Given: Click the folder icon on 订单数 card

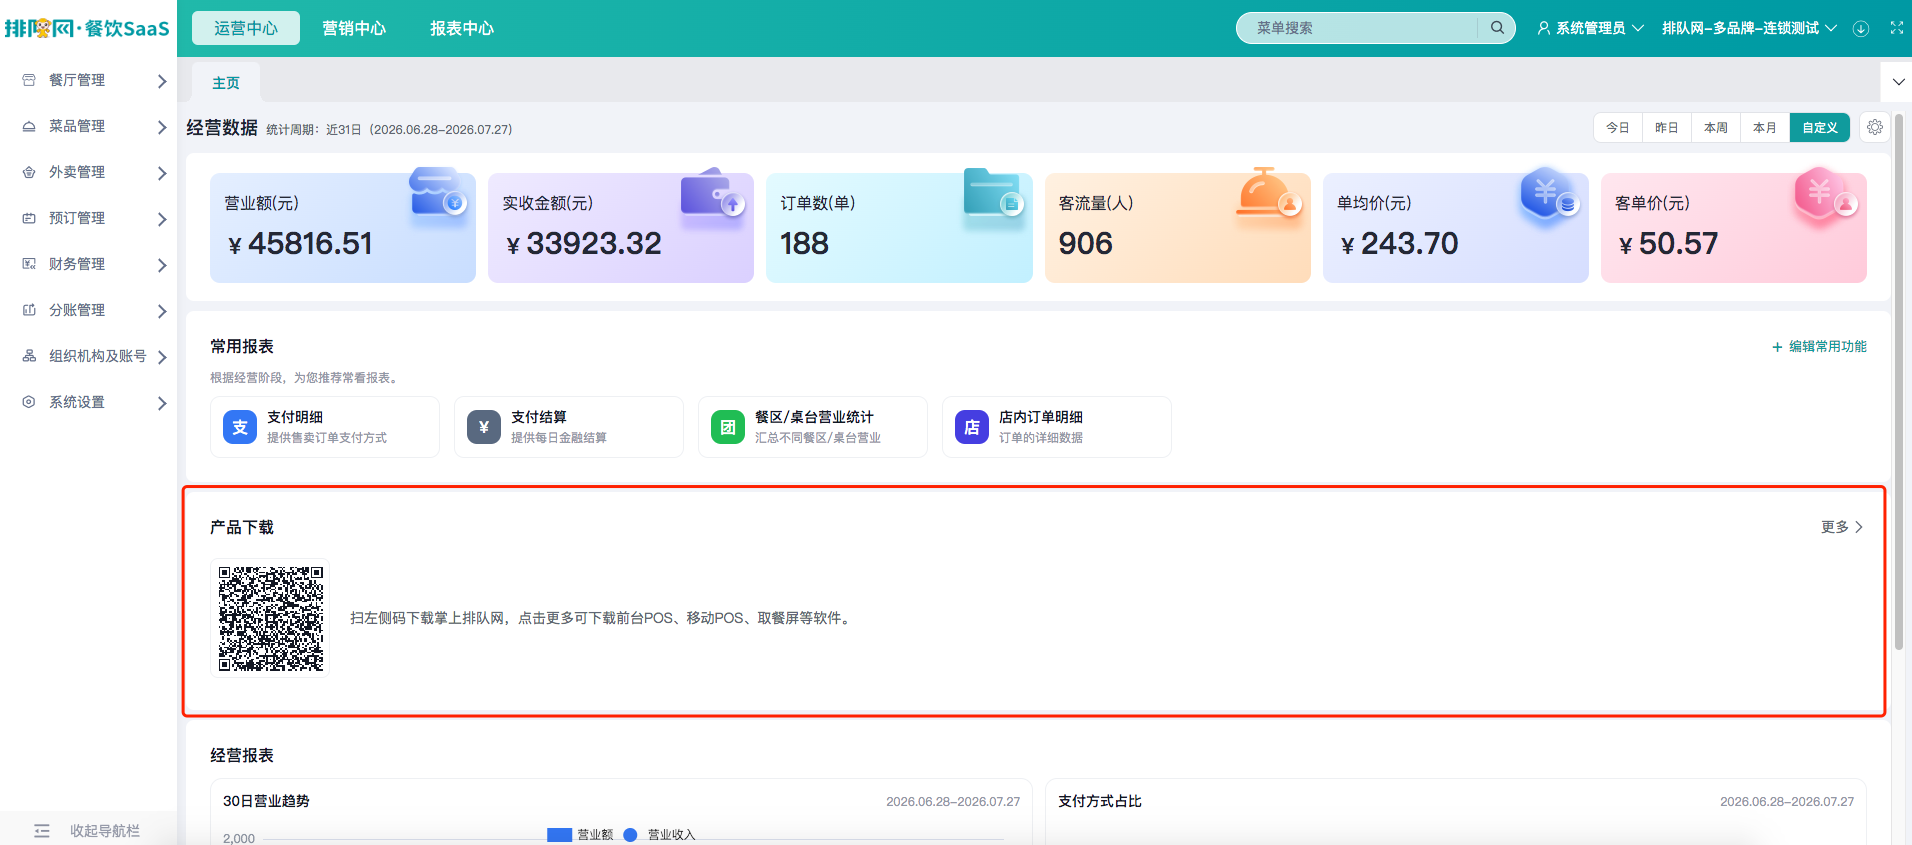Looking at the screenshot, I should point(993,192).
